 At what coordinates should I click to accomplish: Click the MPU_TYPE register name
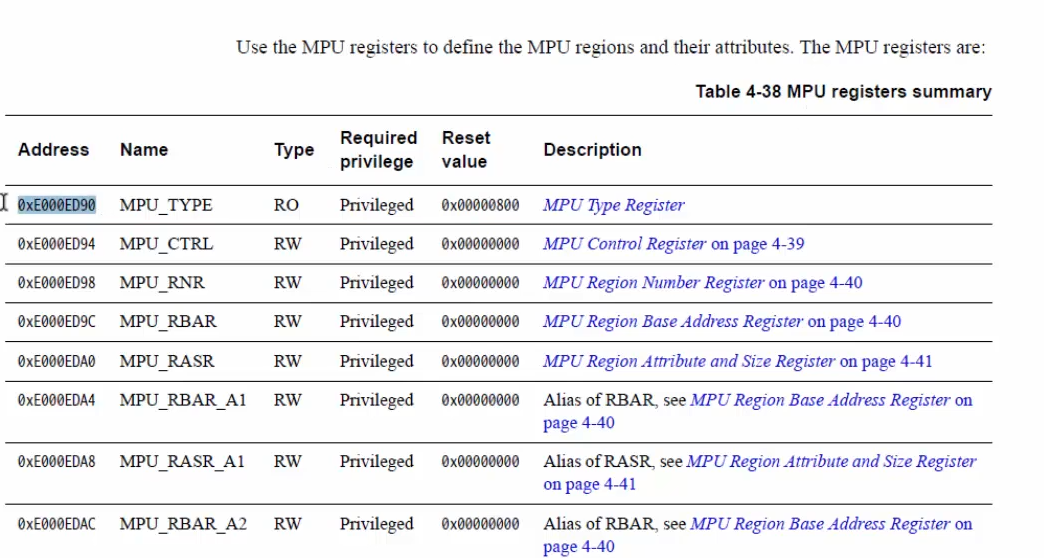pyautogui.click(x=166, y=205)
